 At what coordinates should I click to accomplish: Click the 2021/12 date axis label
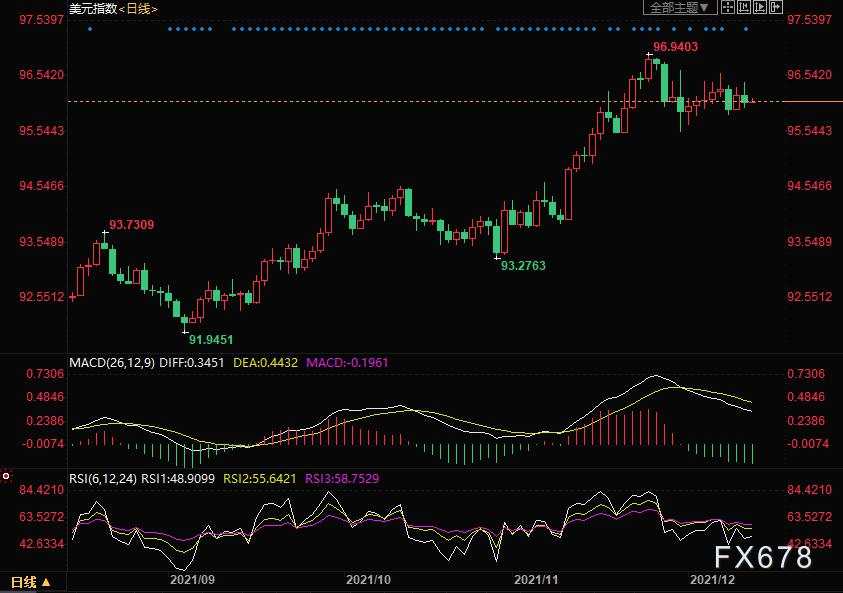pos(712,580)
